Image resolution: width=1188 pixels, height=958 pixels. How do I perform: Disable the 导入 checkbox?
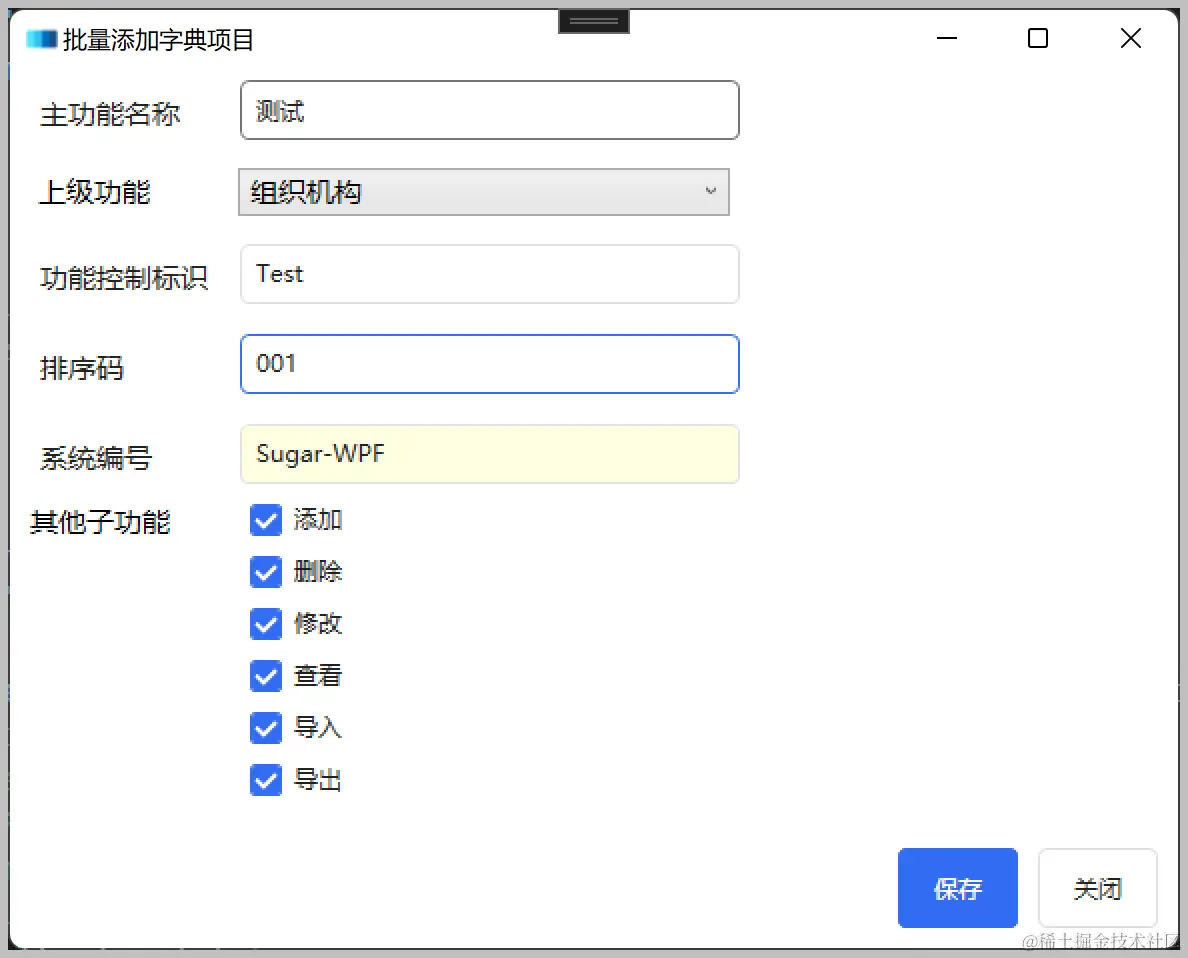tap(266, 728)
